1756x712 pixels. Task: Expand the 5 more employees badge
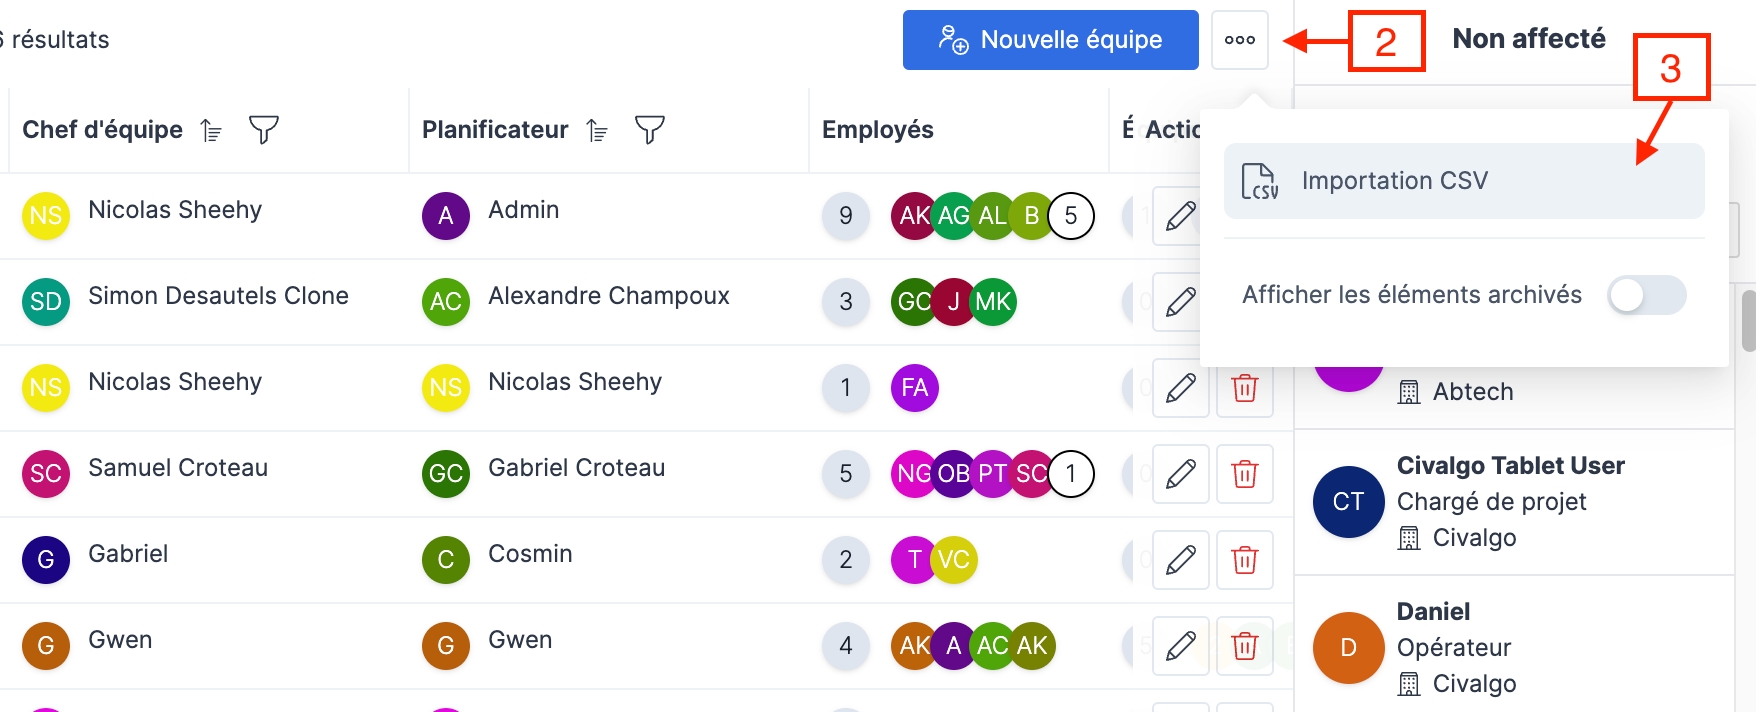pyautogui.click(x=1070, y=216)
